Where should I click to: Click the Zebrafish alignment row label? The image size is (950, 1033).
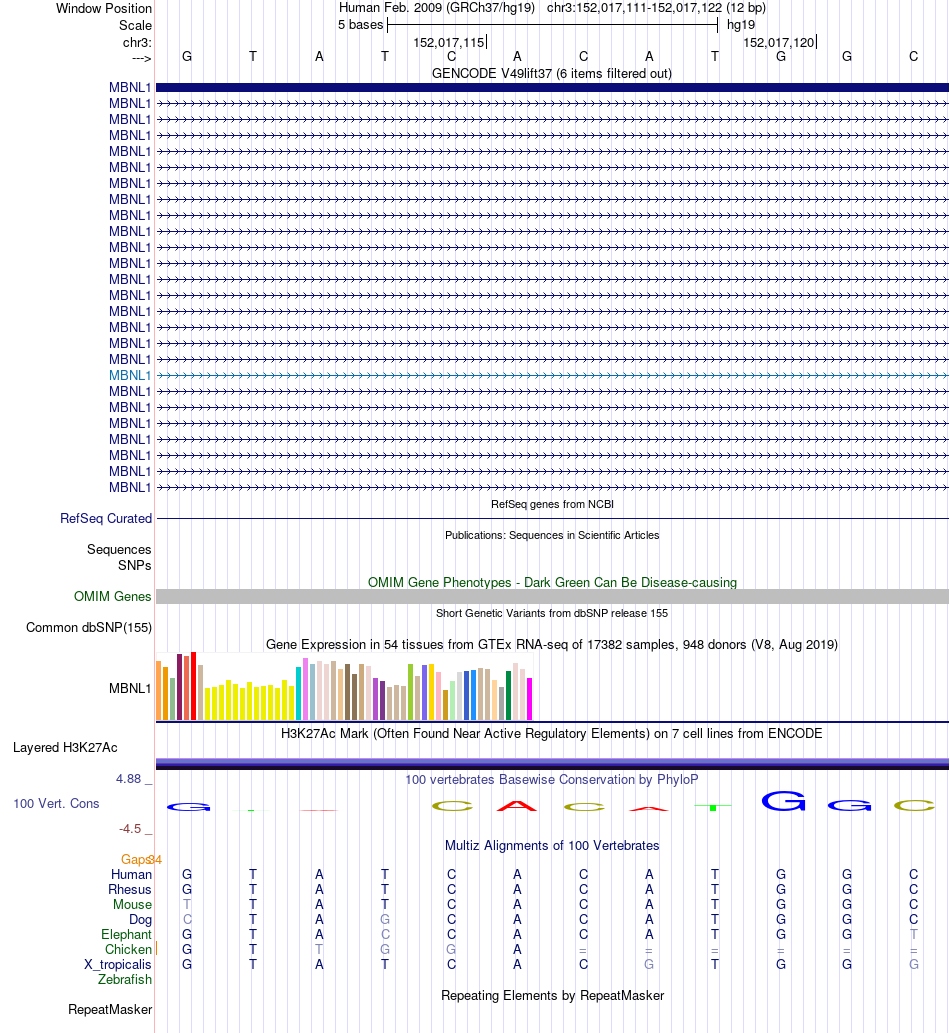125,980
